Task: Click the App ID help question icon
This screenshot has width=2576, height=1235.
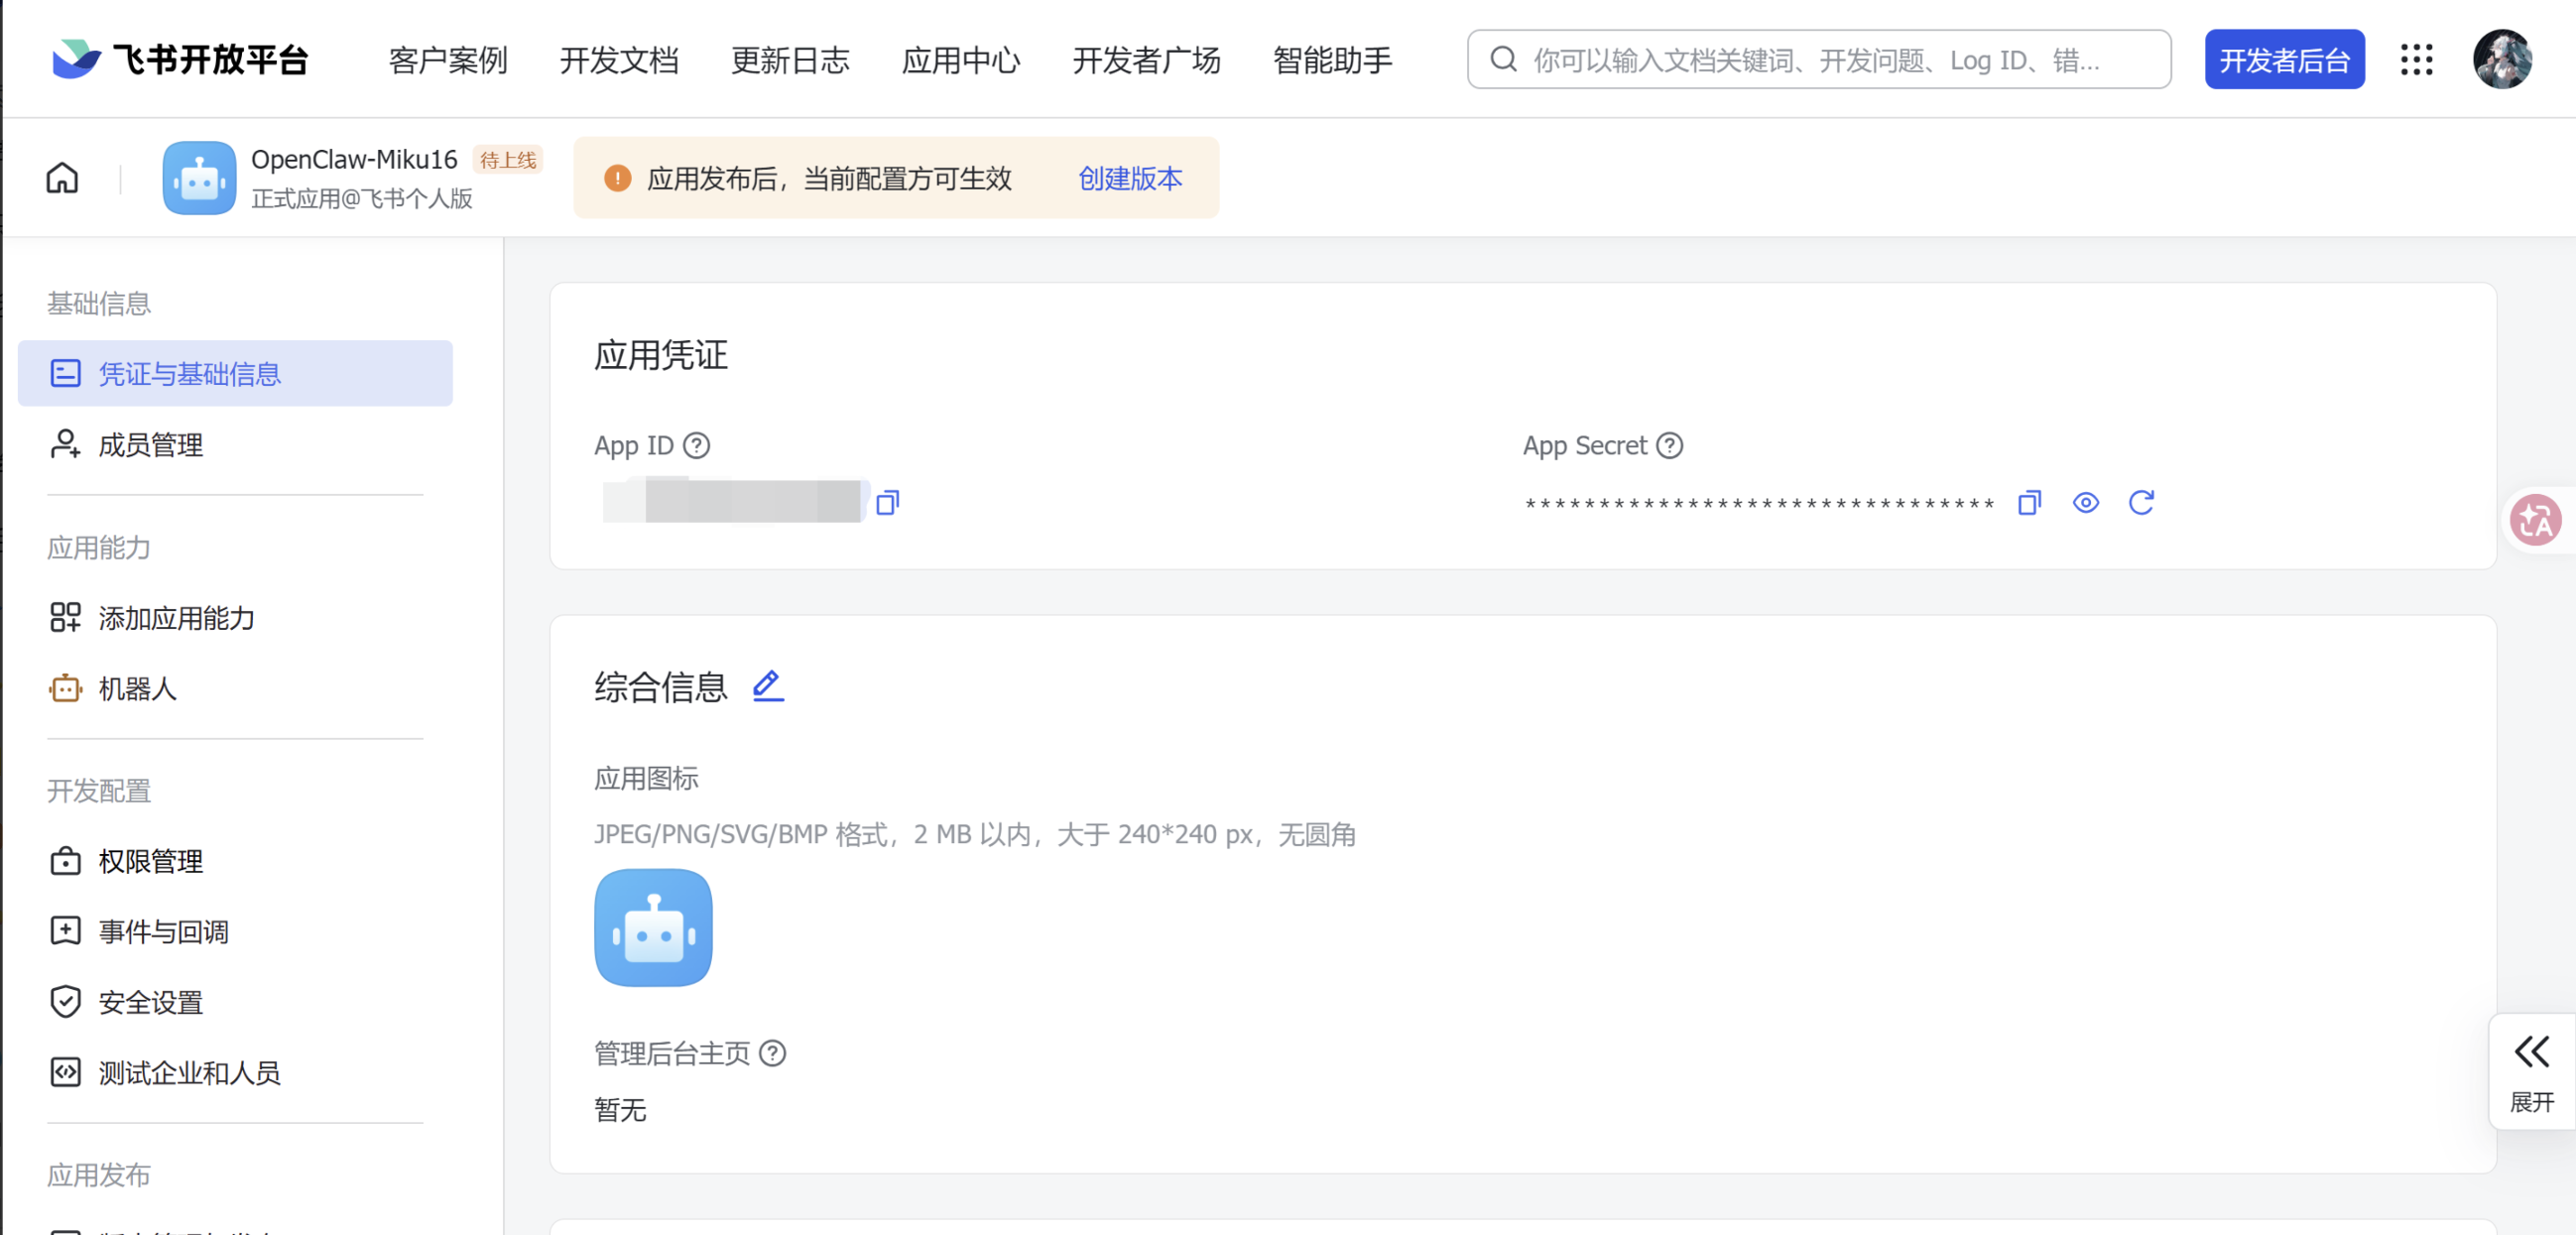Action: [696, 445]
